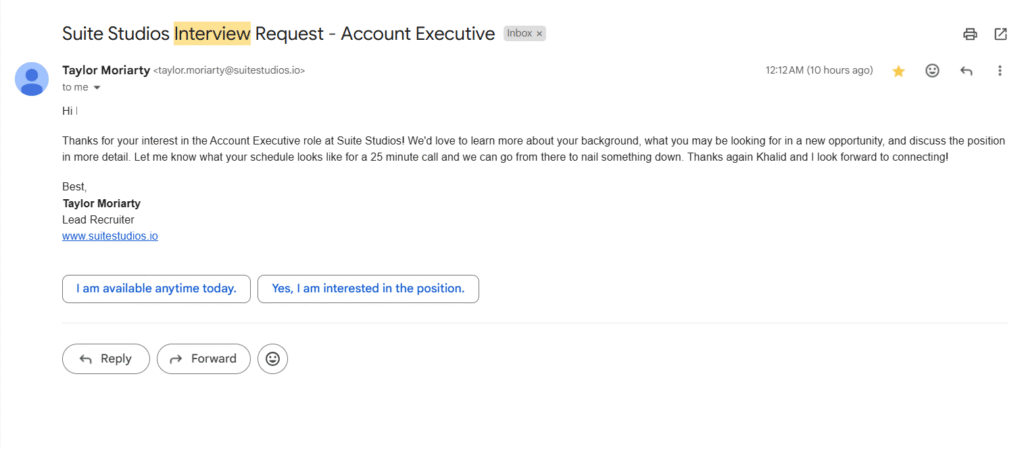The image size is (1024, 449).
Task: Open the three-dot More options menu
Action: click(x=999, y=70)
